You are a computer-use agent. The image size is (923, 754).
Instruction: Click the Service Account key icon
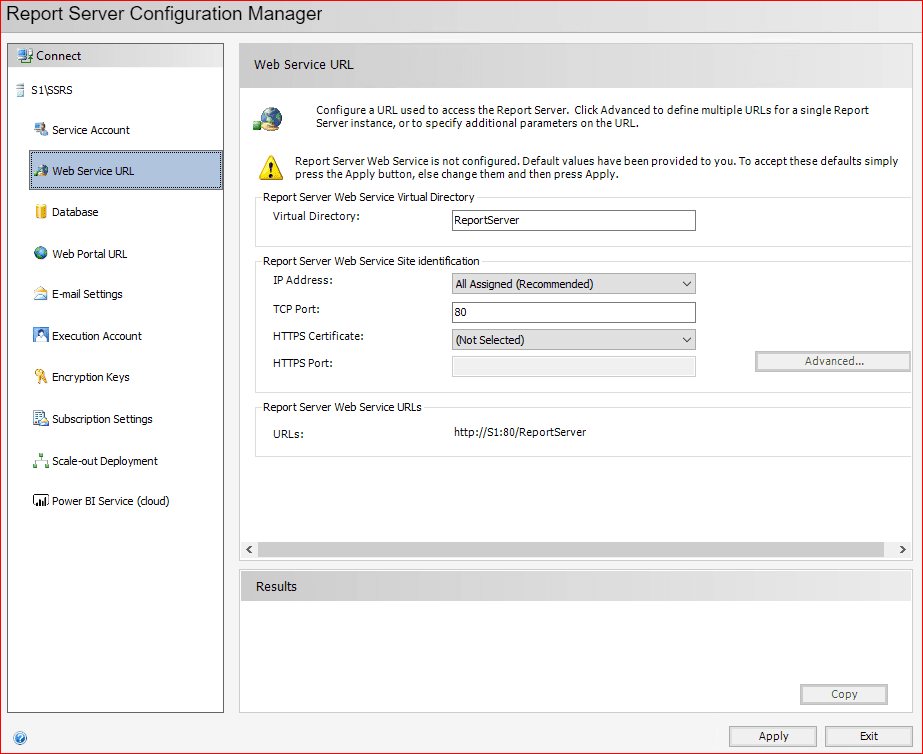click(x=41, y=129)
